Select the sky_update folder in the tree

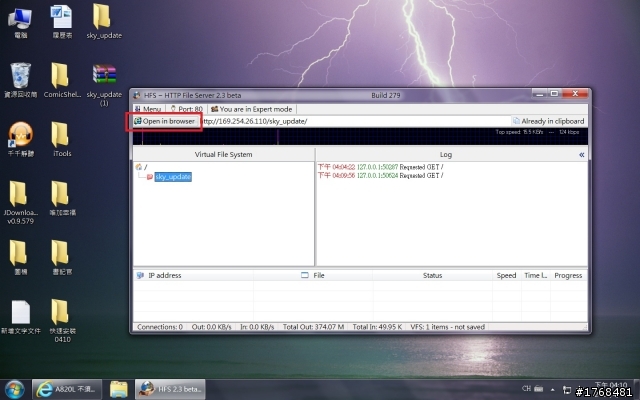pos(173,177)
